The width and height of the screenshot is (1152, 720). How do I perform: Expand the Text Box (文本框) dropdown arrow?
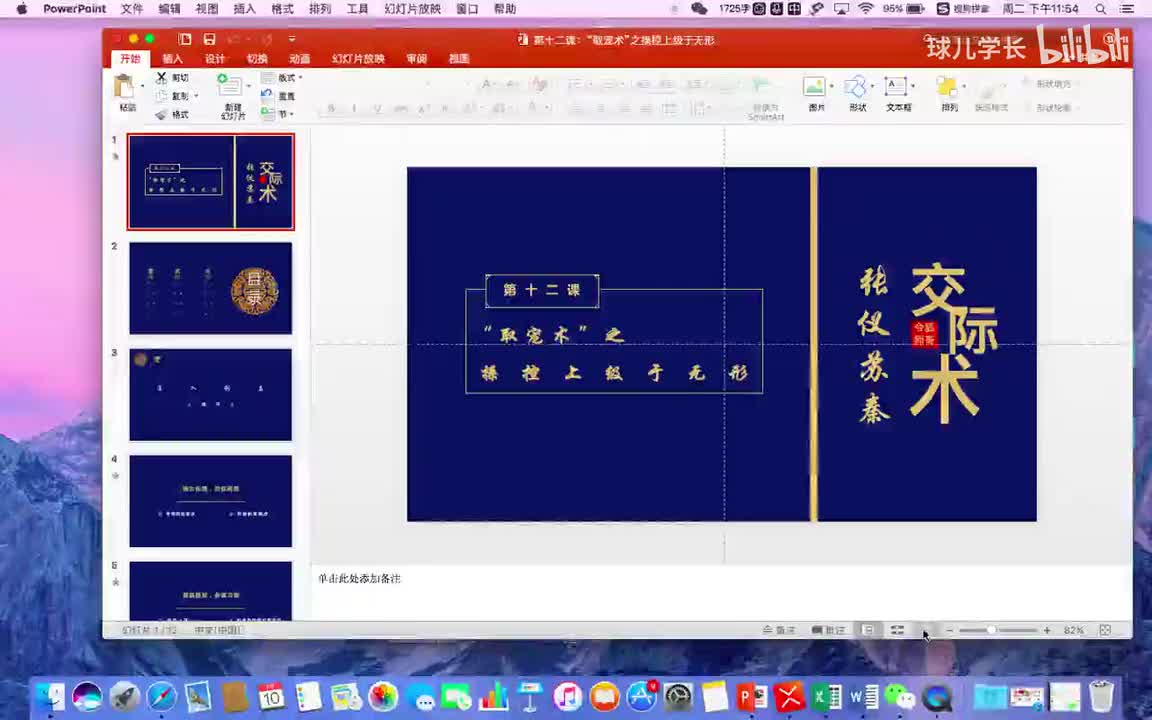(912, 86)
